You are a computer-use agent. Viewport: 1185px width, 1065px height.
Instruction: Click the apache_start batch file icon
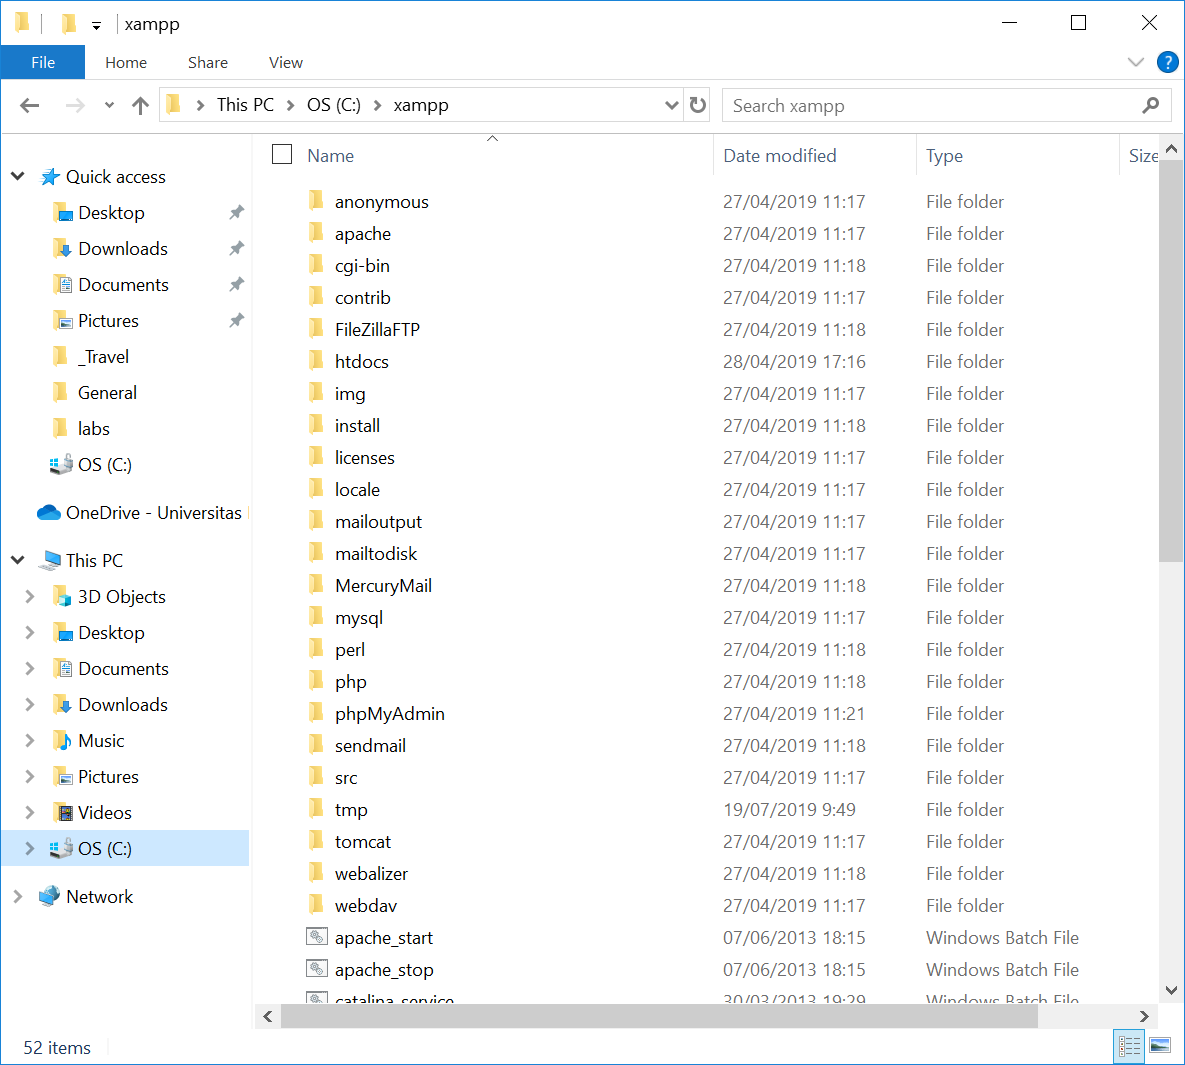pyautogui.click(x=317, y=937)
